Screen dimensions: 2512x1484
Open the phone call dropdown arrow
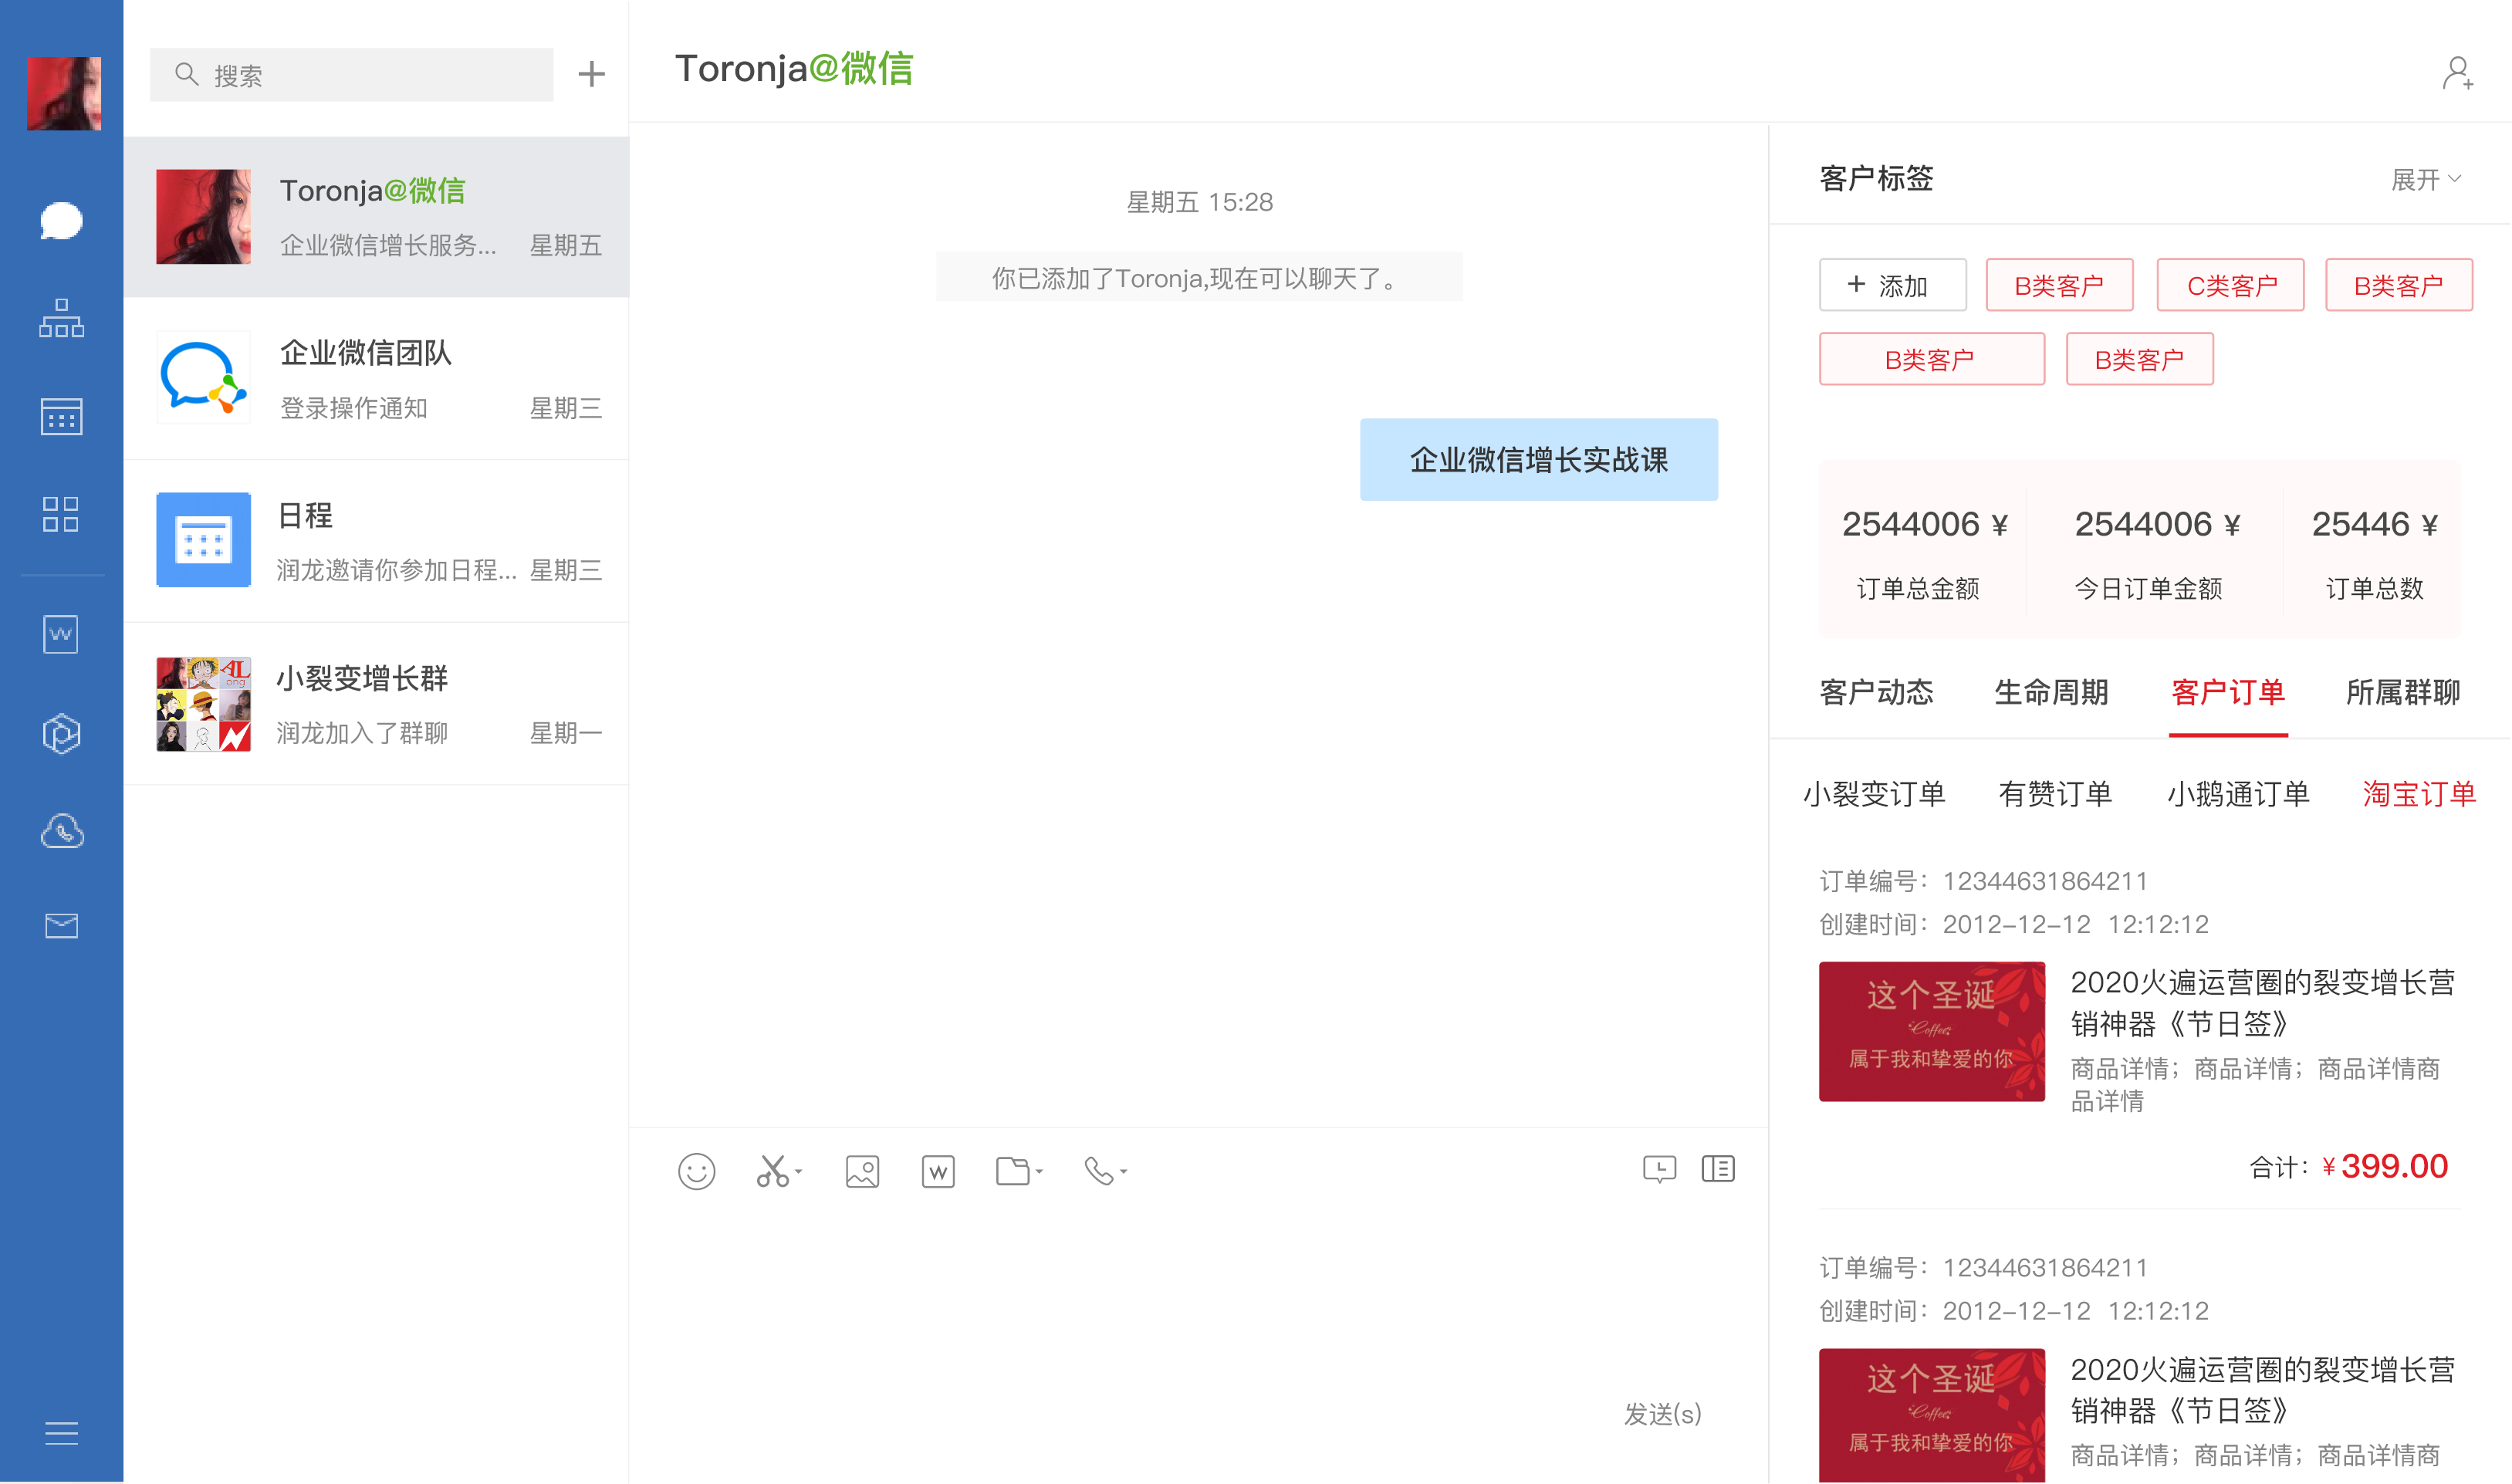click(x=1124, y=1172)
